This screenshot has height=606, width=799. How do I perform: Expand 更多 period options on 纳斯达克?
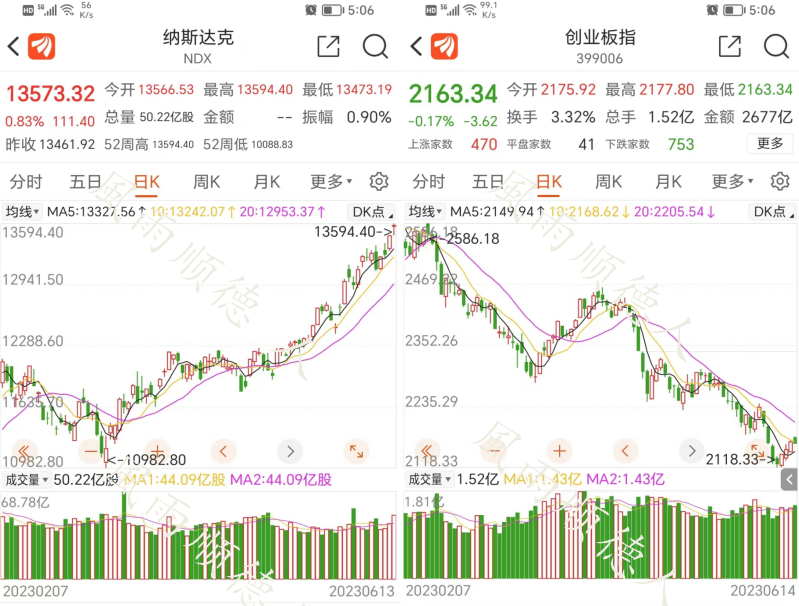click(331, 181)
